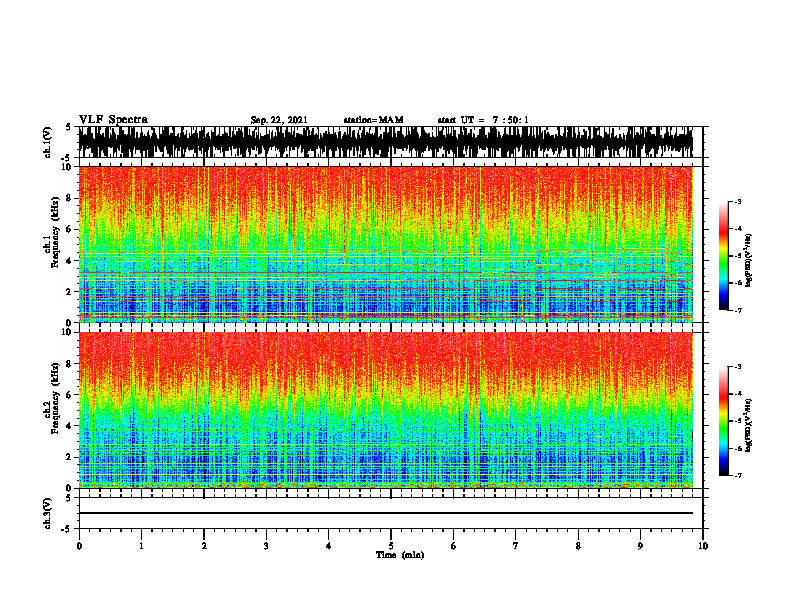Viewport: 792px width, 612px height.
Task: Click tick label '1' on the Time axis
Action: point(141,546)
